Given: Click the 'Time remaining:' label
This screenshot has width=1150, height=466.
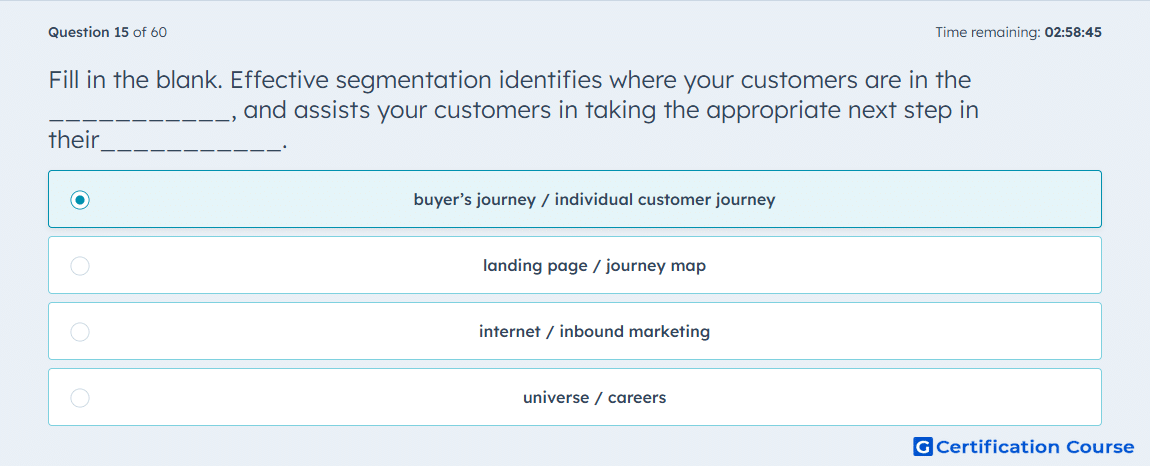Looking at the screenshot, I should [x=987, y=32].
